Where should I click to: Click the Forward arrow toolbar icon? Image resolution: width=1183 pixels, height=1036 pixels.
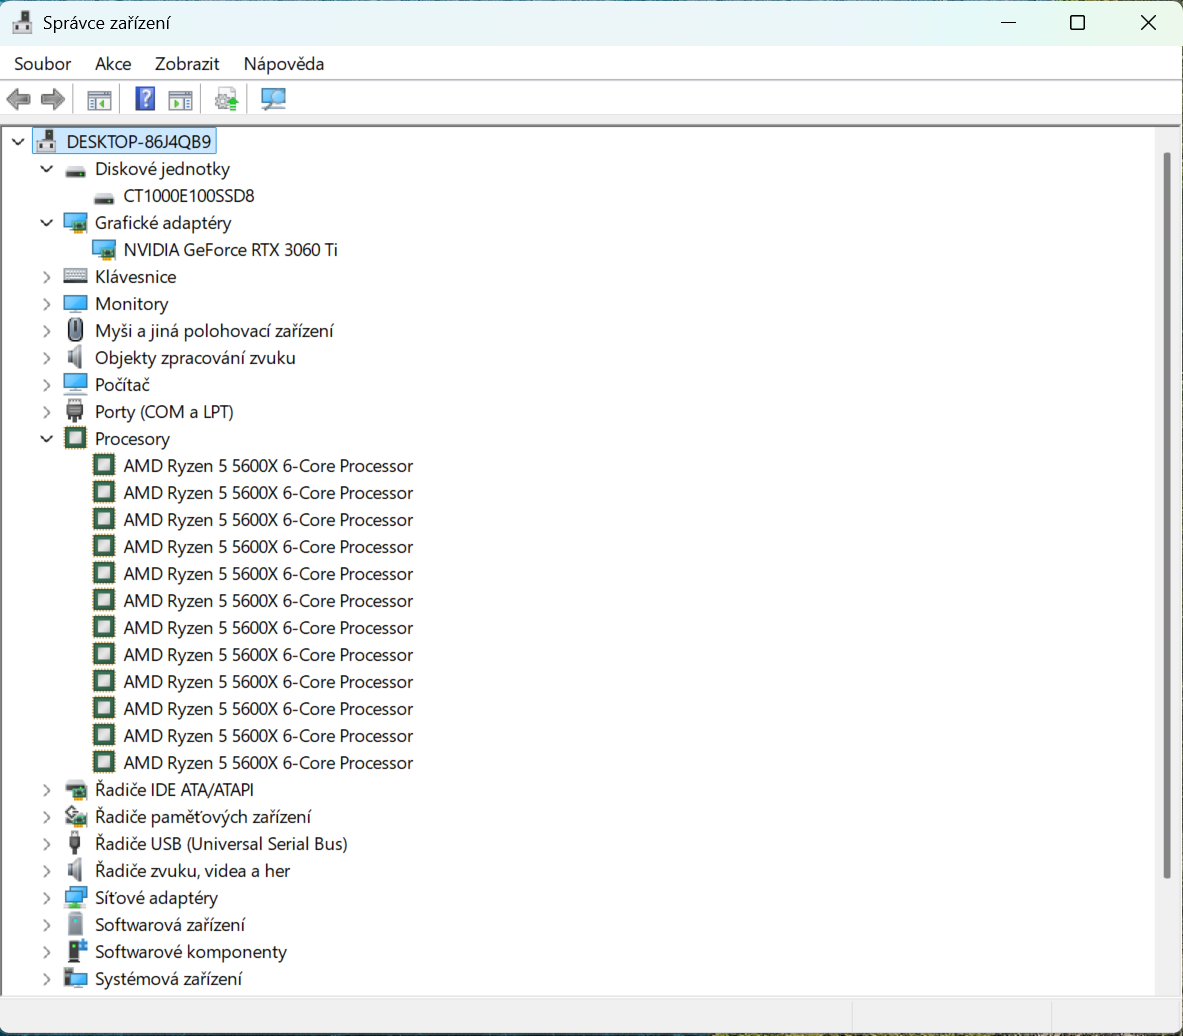pos(53,99)
